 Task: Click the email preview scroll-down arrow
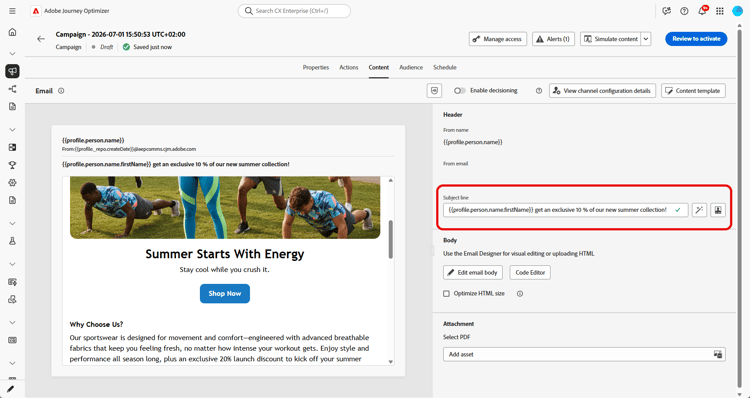click(390, 362)
